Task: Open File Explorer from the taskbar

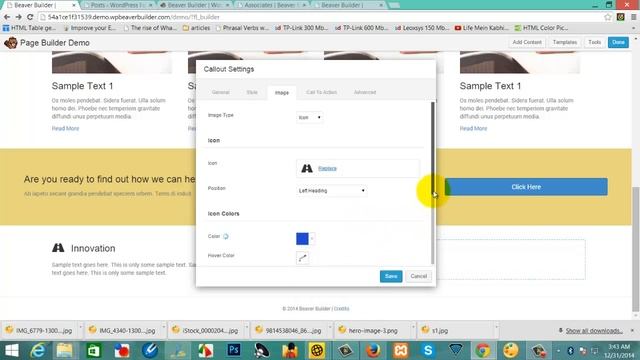Action: (x=64, y=350)
